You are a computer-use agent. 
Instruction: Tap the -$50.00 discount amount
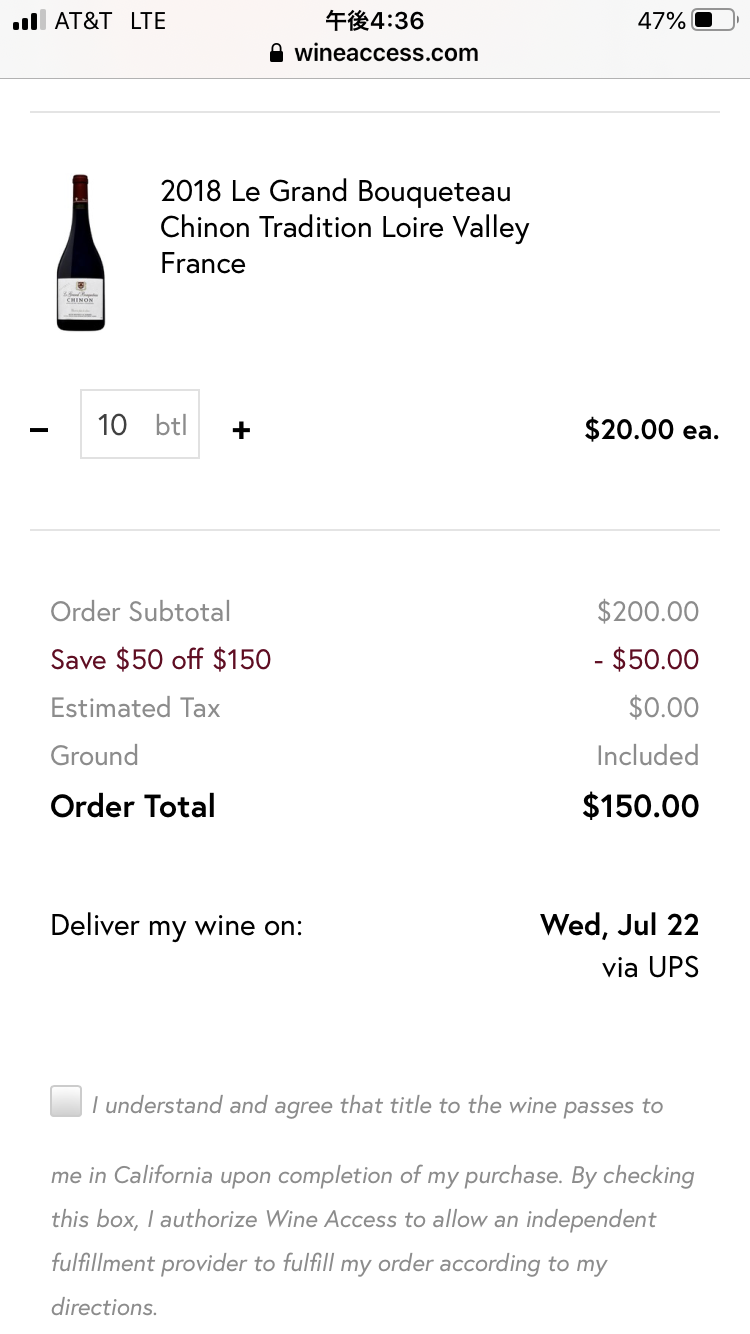click(x=646, y=660)
